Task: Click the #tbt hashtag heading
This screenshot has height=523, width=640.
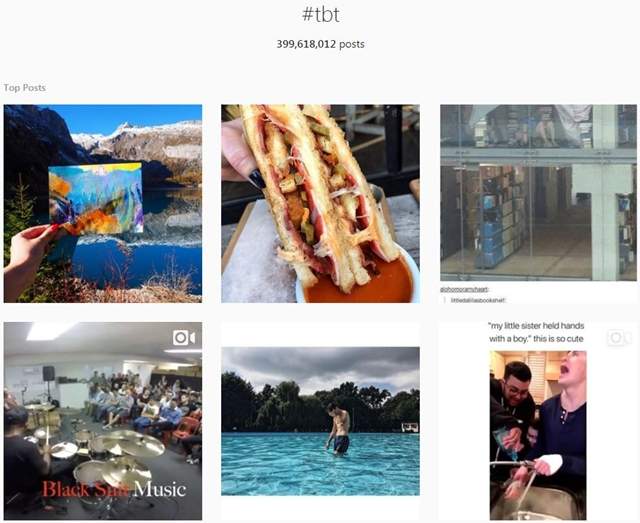Action: point(320,15)
